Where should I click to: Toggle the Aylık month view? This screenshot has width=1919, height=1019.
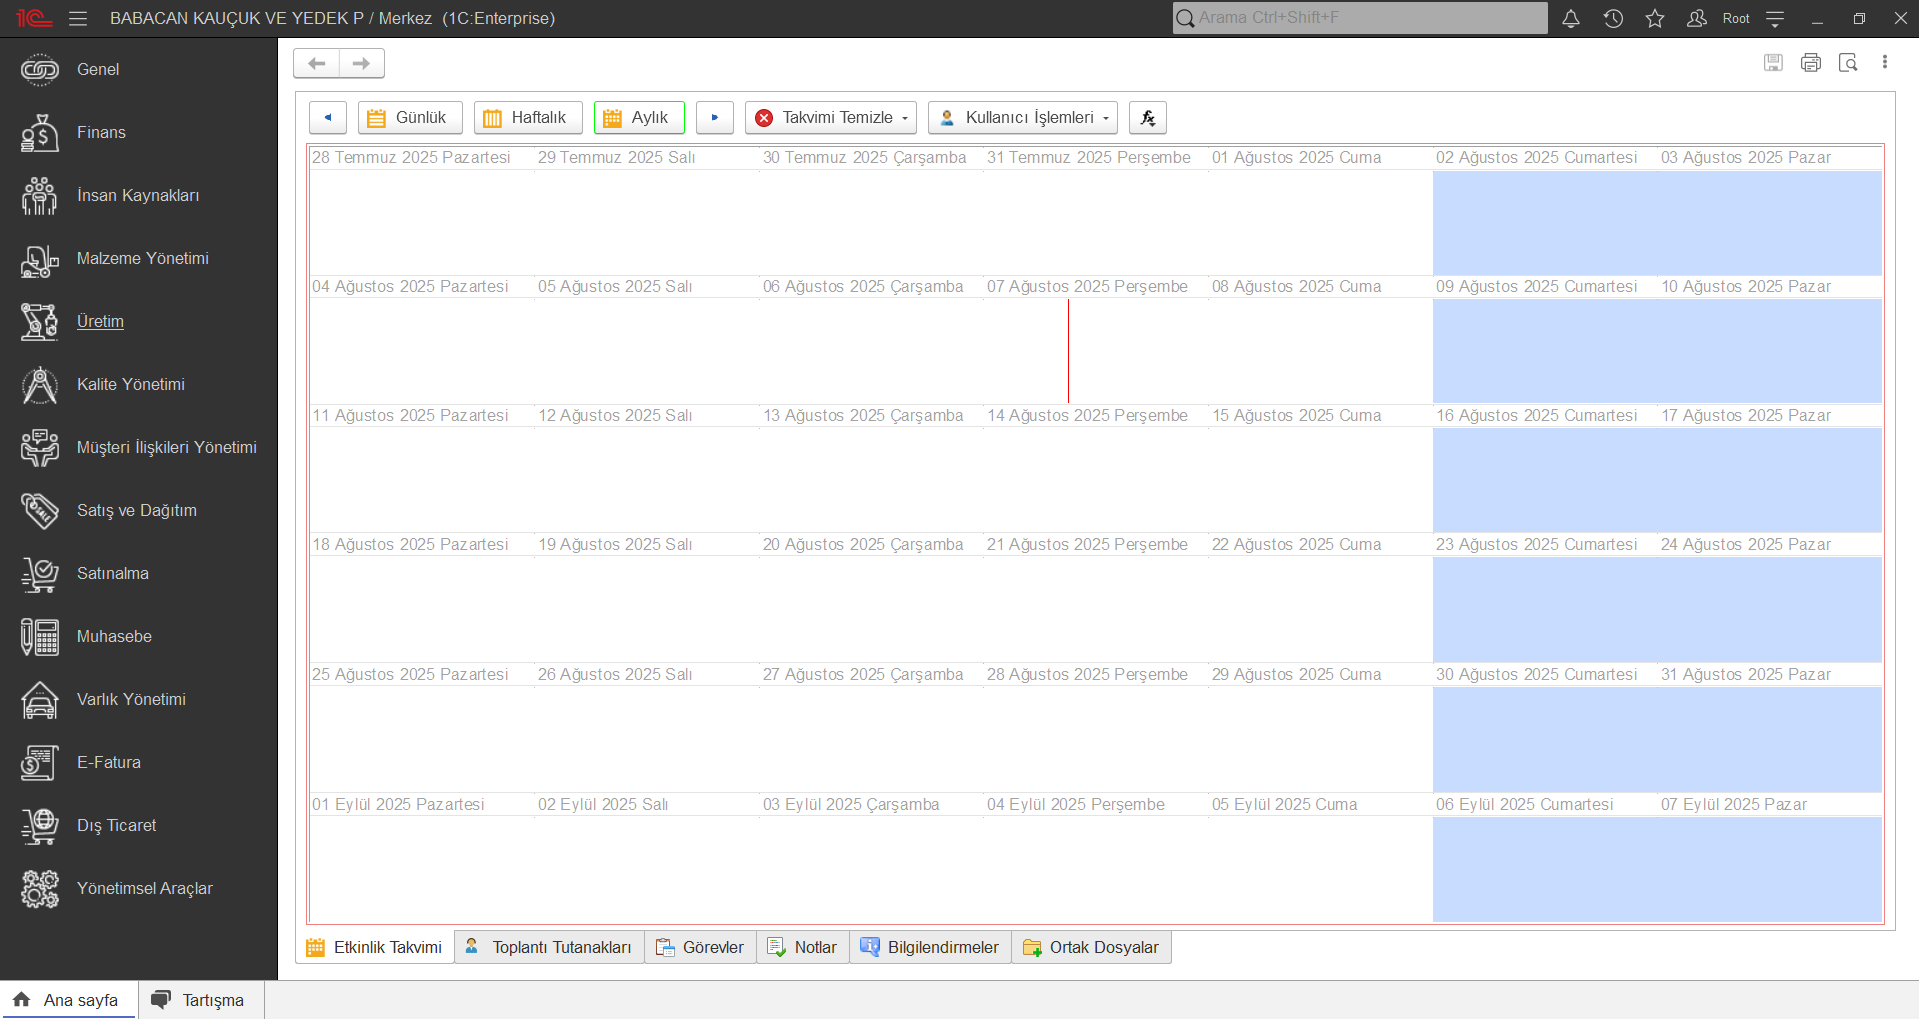tap(639, 118)
